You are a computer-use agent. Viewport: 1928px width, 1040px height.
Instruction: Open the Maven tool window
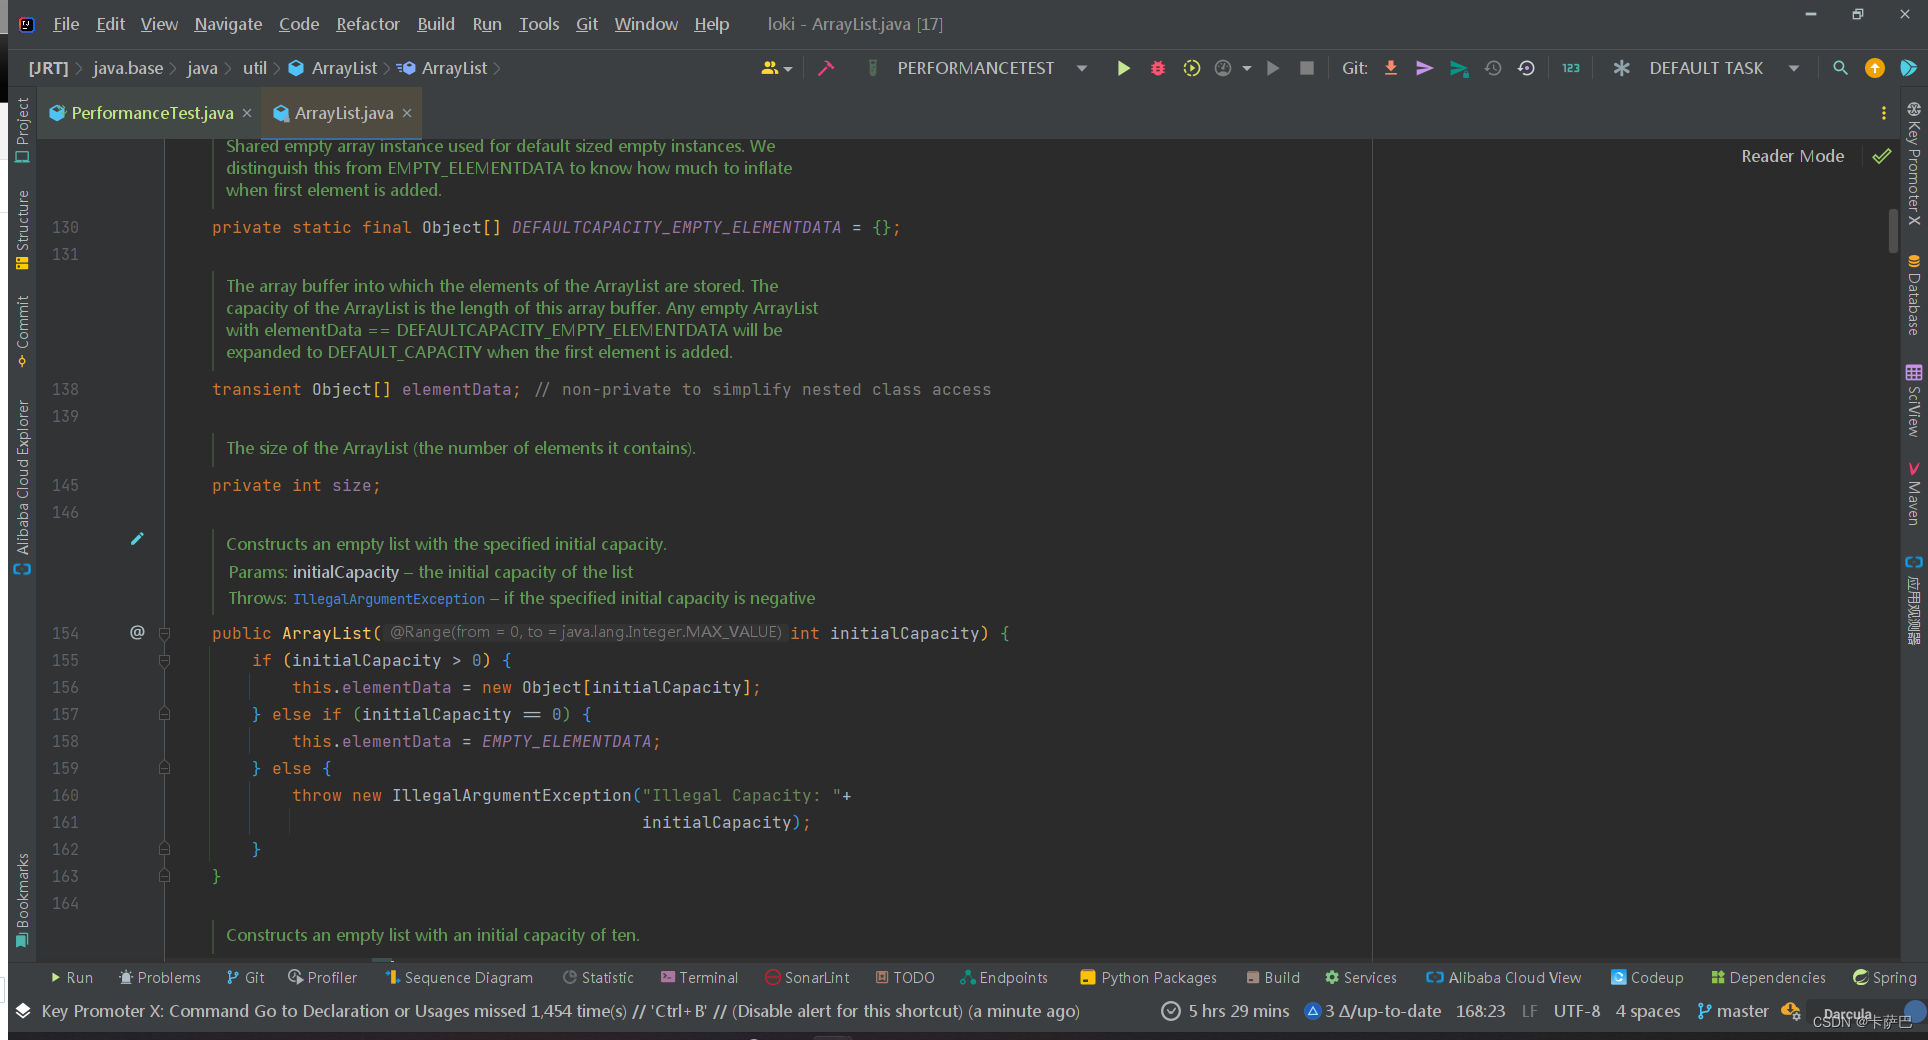tap(1914, 494)
